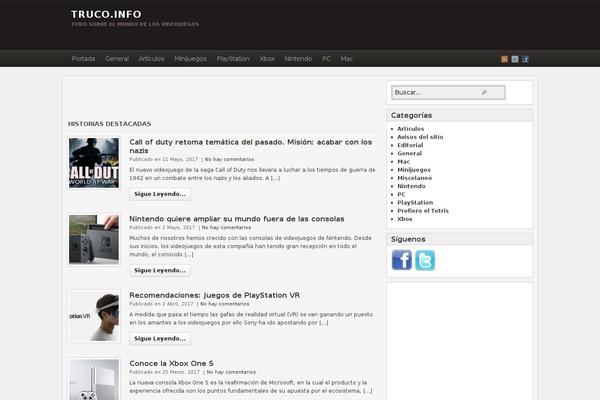The image size is (600, 400).
Task: Click Sigue Leyendo for PlayStation VR article
Action: click(160, 338)
